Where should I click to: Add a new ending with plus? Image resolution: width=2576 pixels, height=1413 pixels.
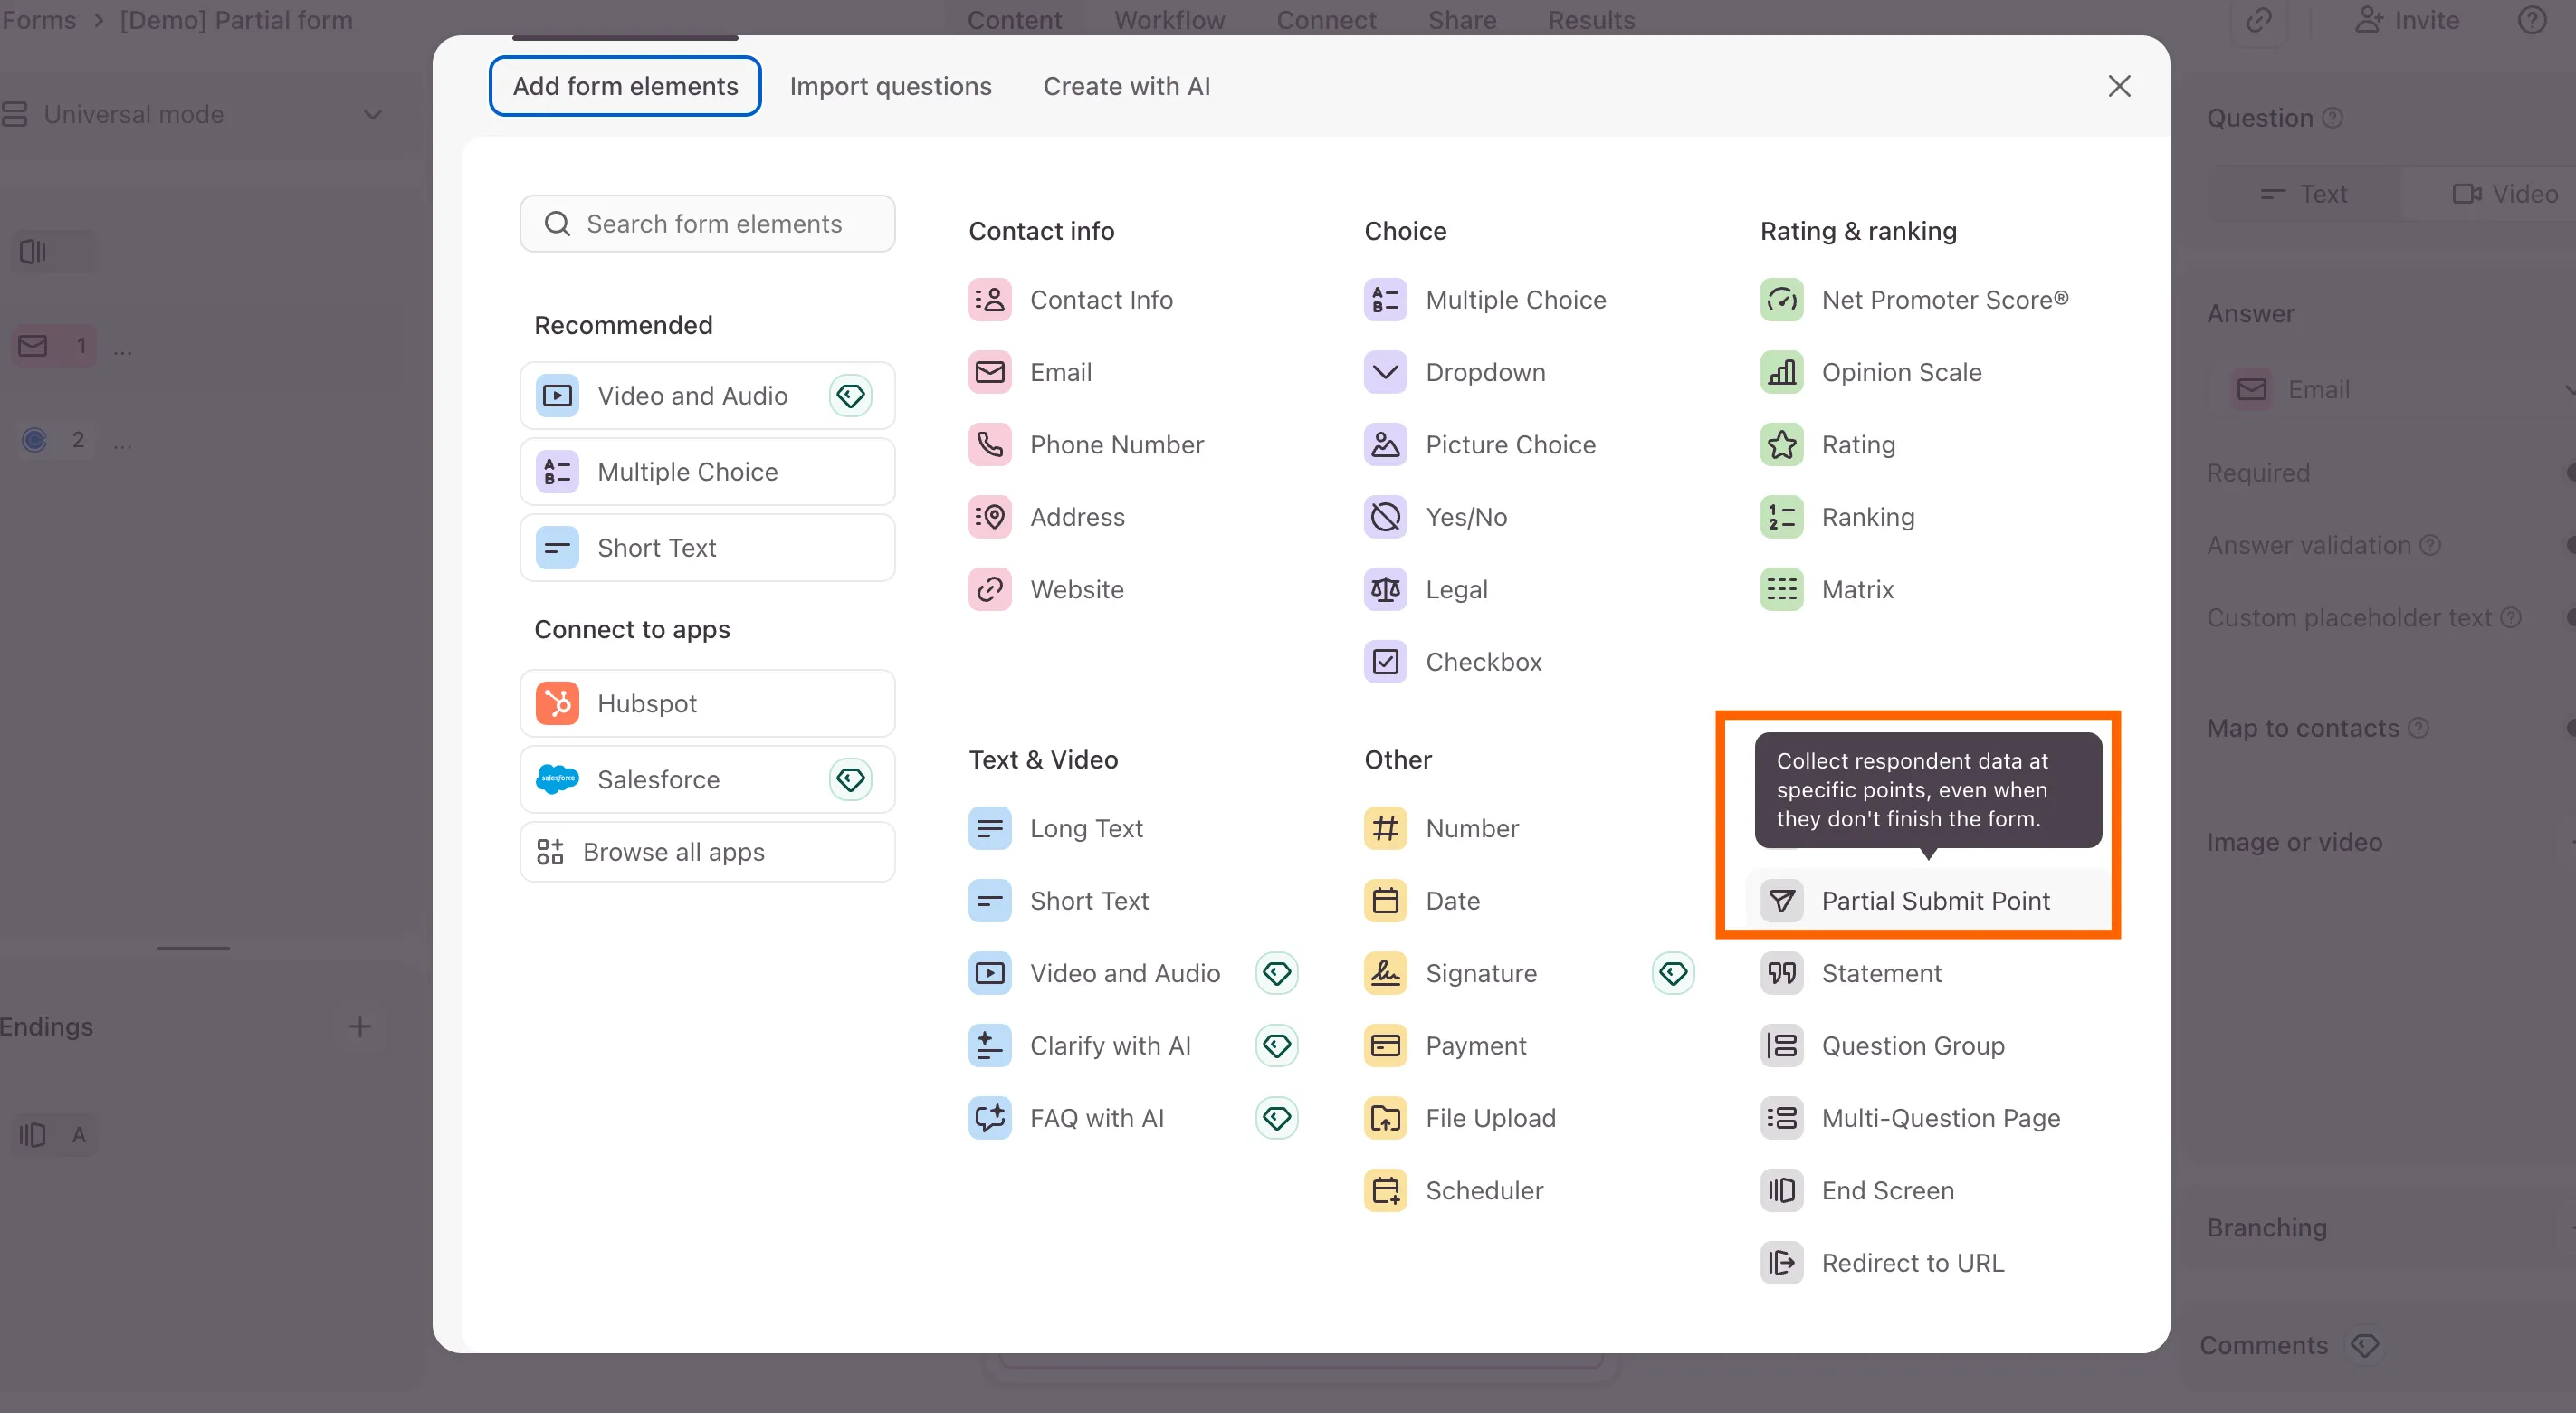[360, 1026]
